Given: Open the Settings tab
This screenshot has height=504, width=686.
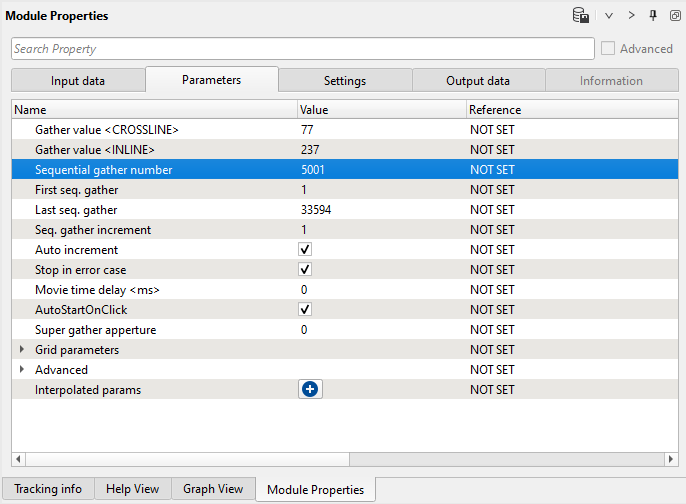Looking at the screenshot, I should [345, 81].
